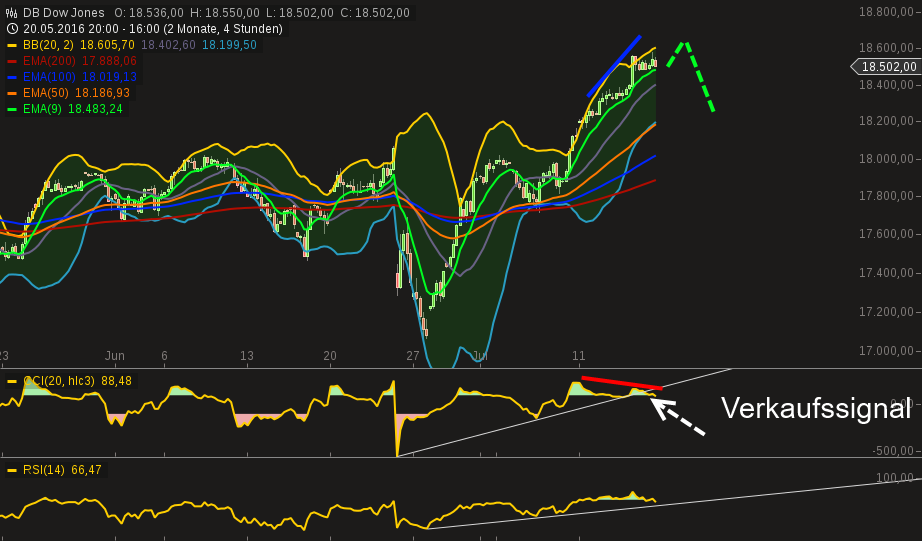Click the Jun label on the time axis
Screen dimensions: 922x541
click(x=115, y=356)
